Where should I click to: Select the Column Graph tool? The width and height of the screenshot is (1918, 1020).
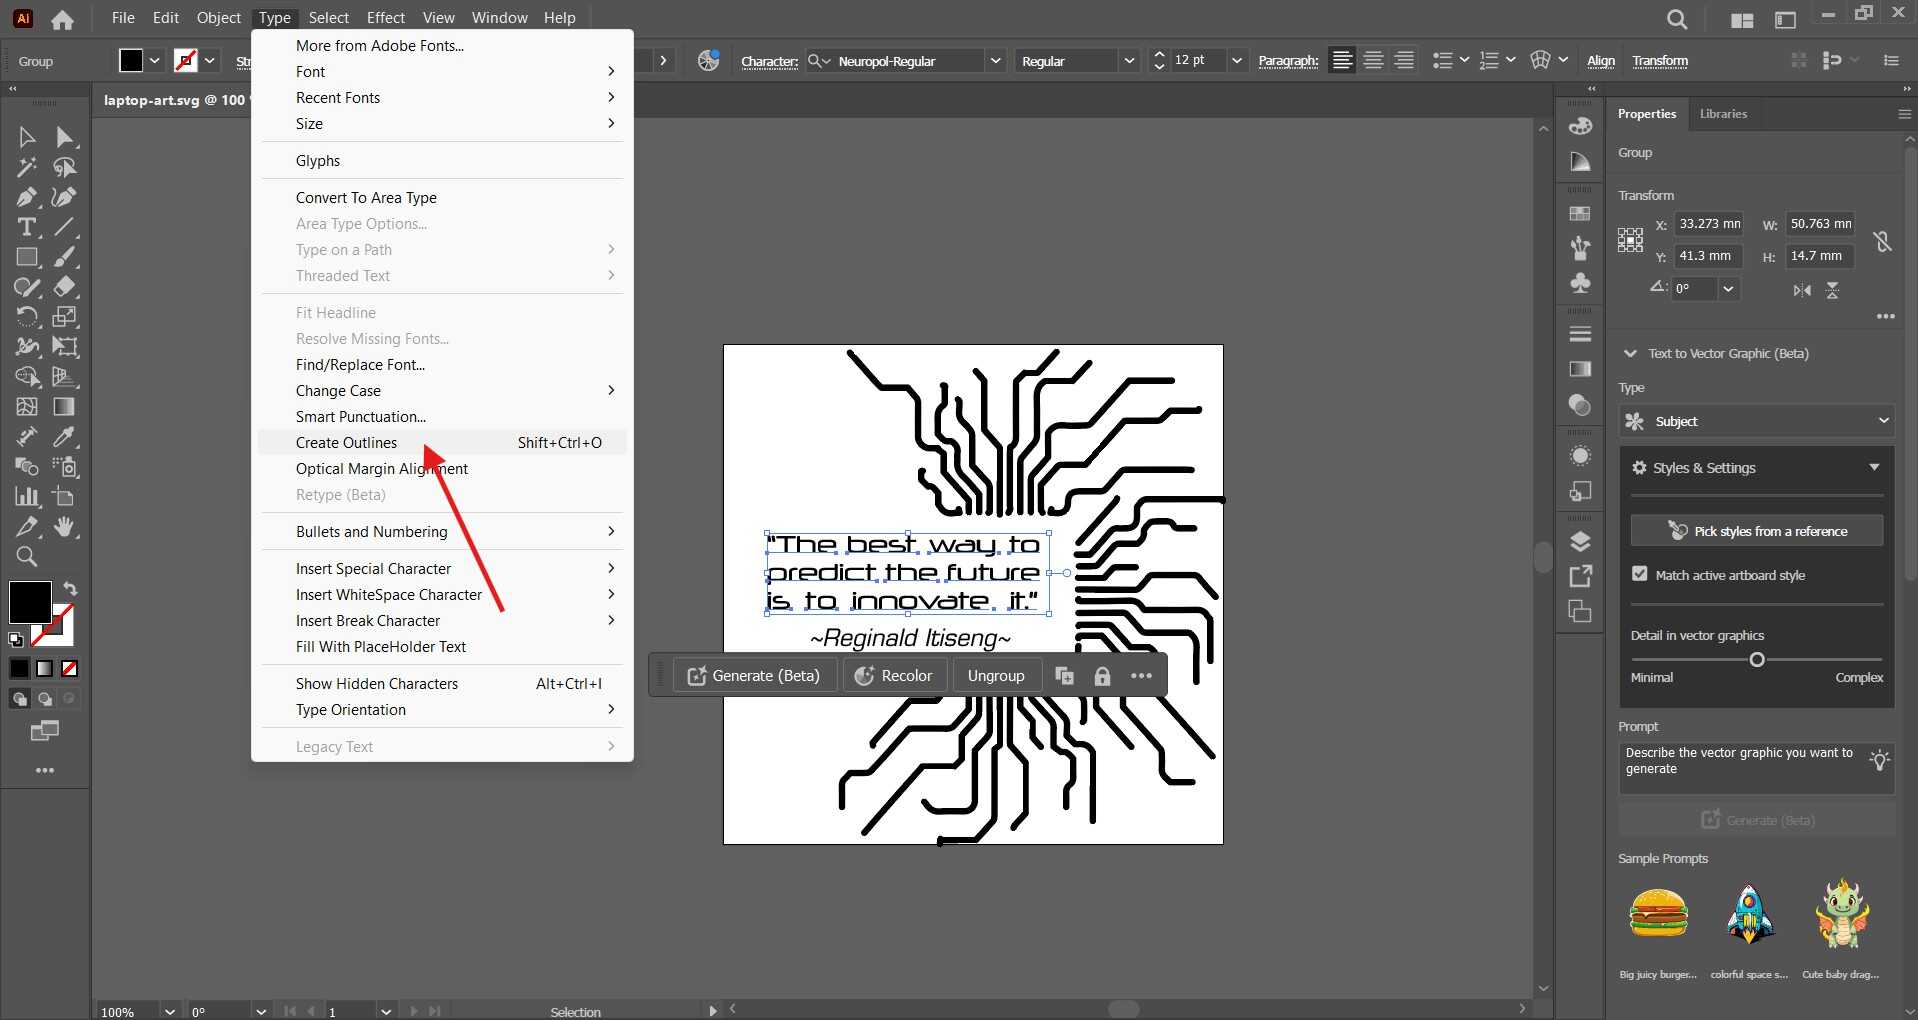tap(27, 497)
